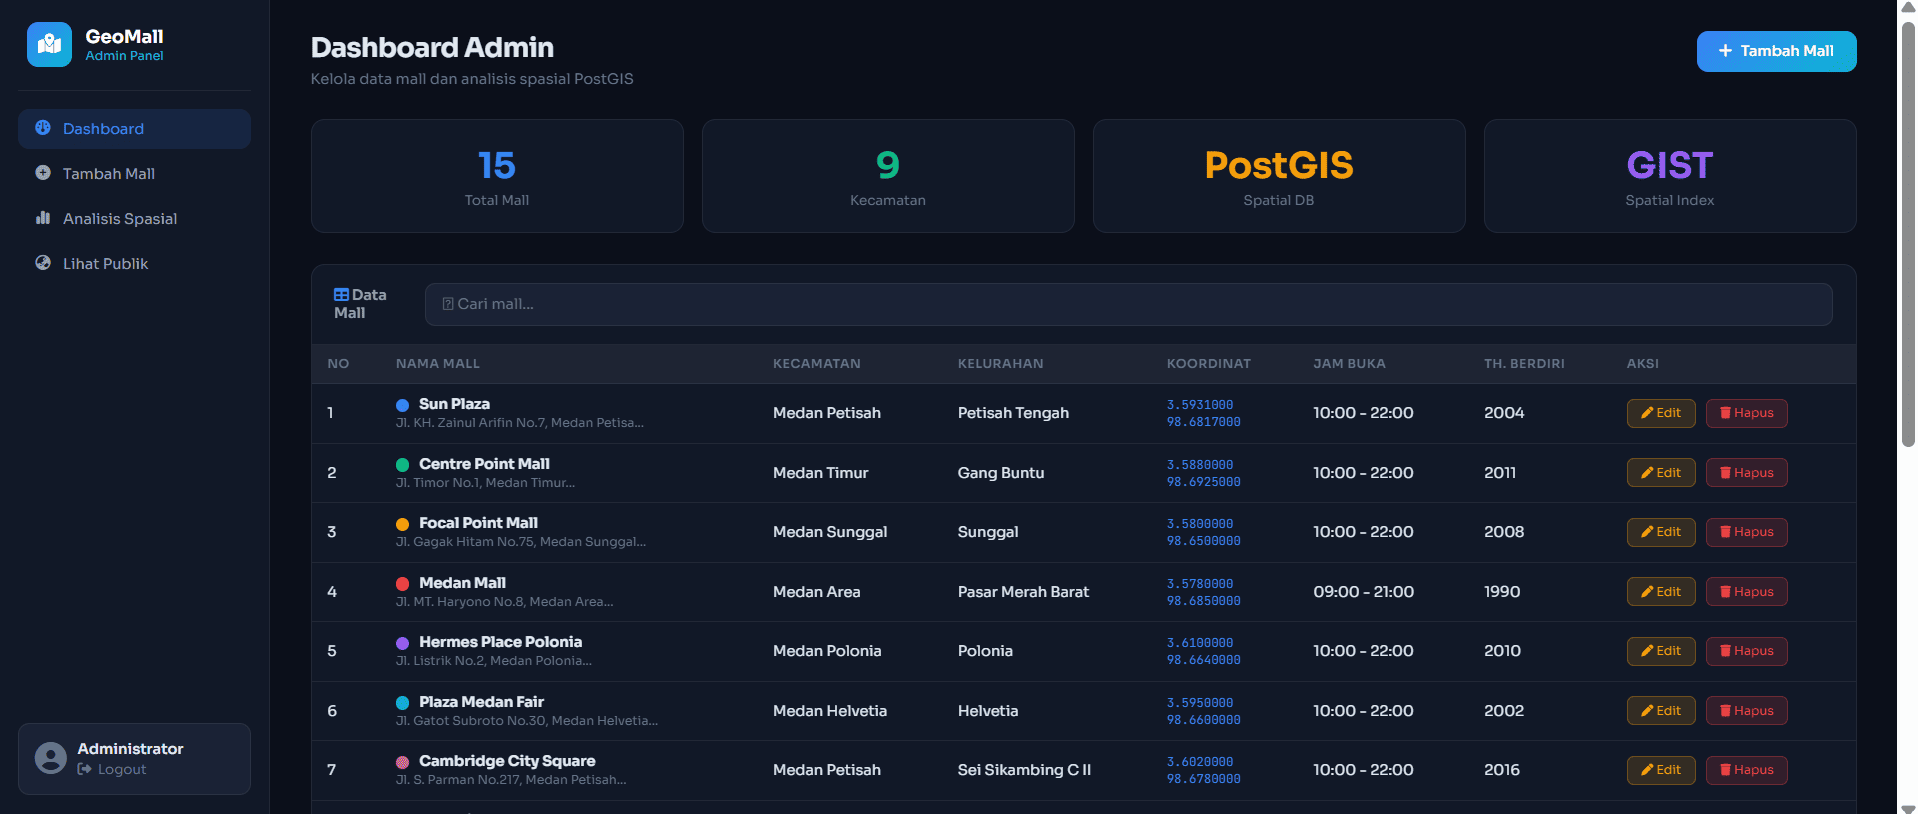Click the green dot beside Centre Point Mall
Image resolution: width=1918 pixels, height=814 pixels.
(402, 465)
